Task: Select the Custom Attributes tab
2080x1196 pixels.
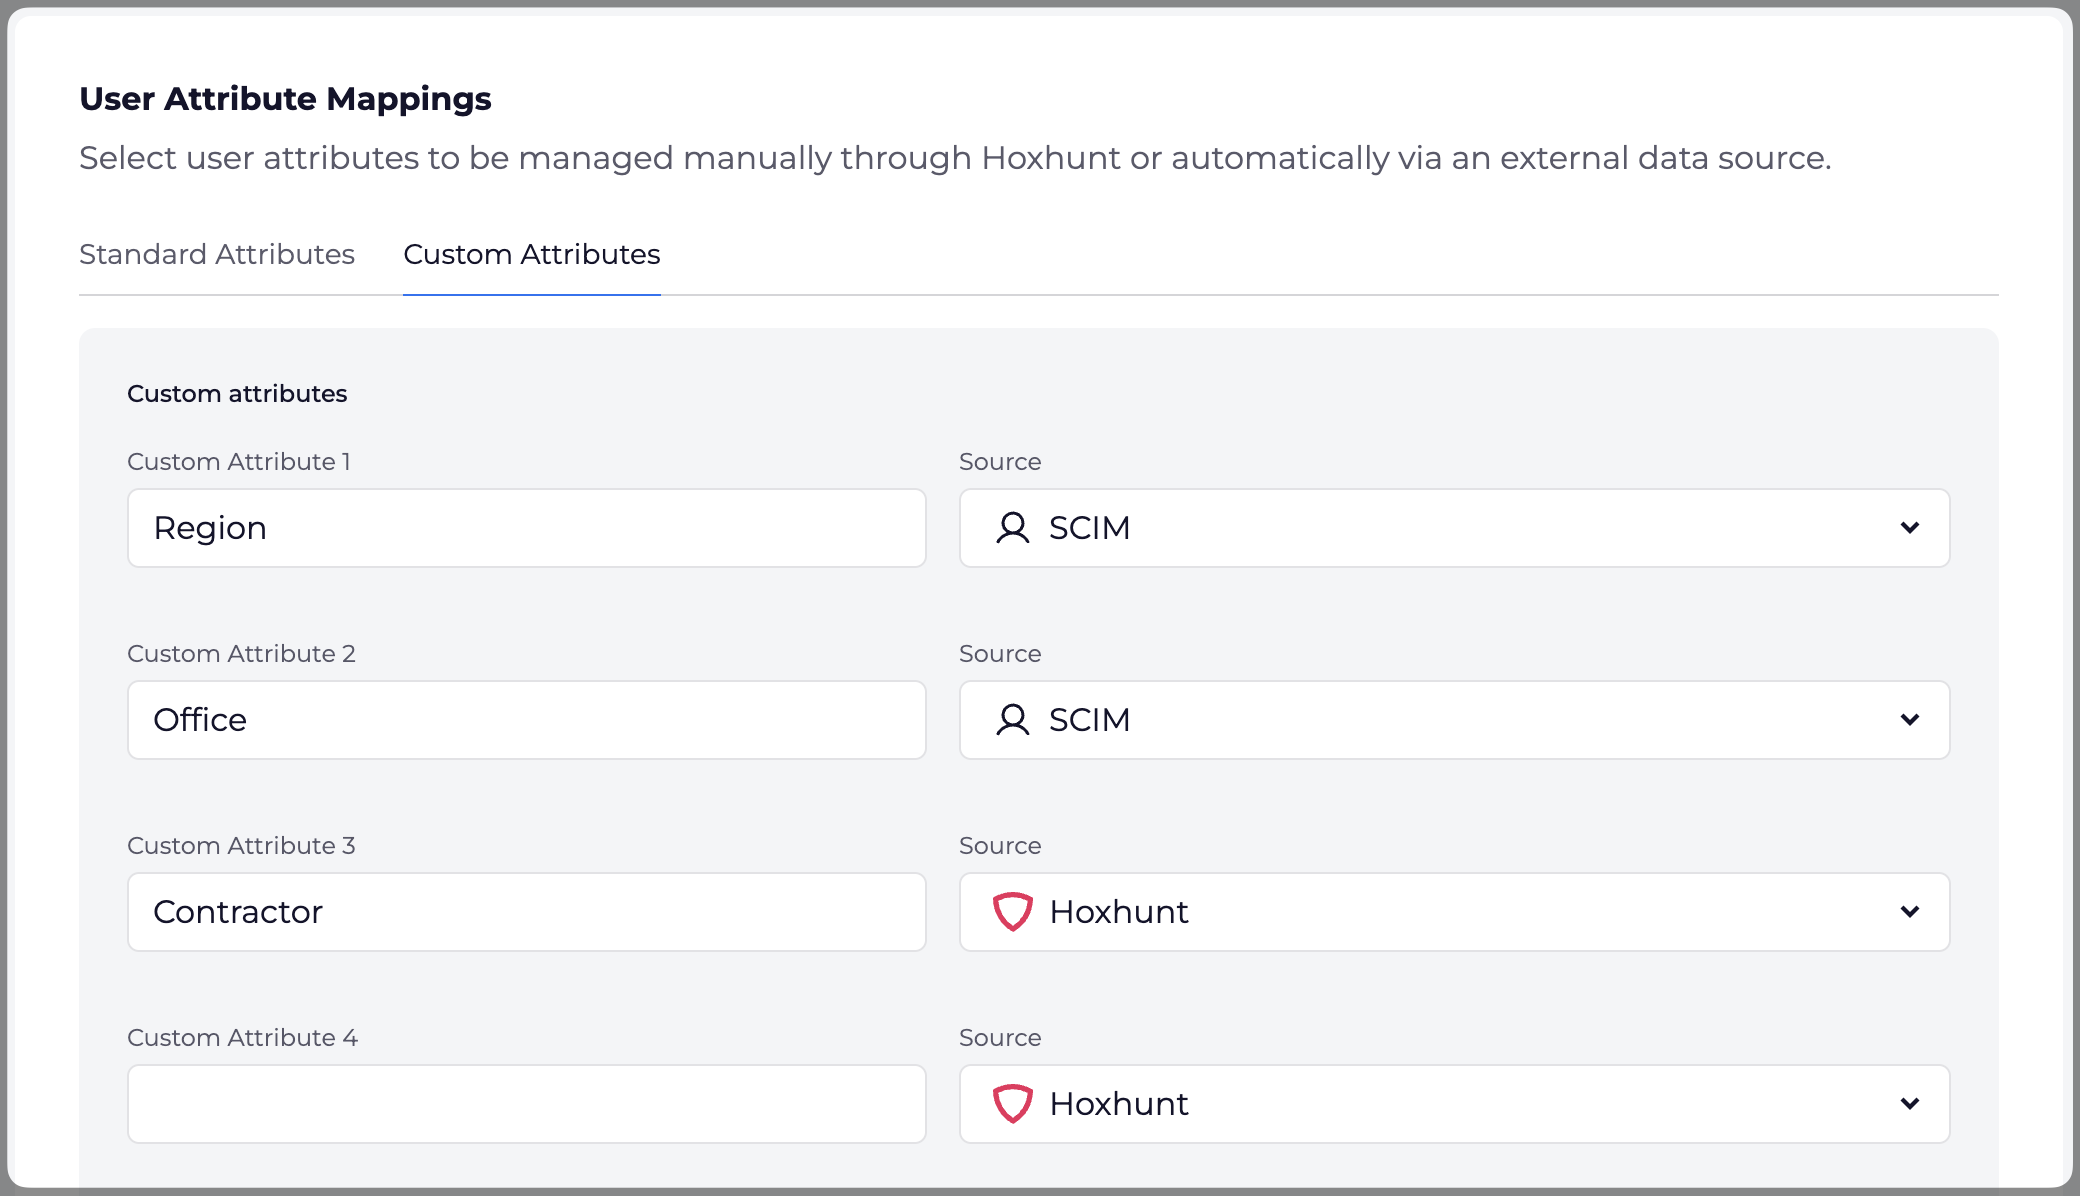Action: pos(532,254)
